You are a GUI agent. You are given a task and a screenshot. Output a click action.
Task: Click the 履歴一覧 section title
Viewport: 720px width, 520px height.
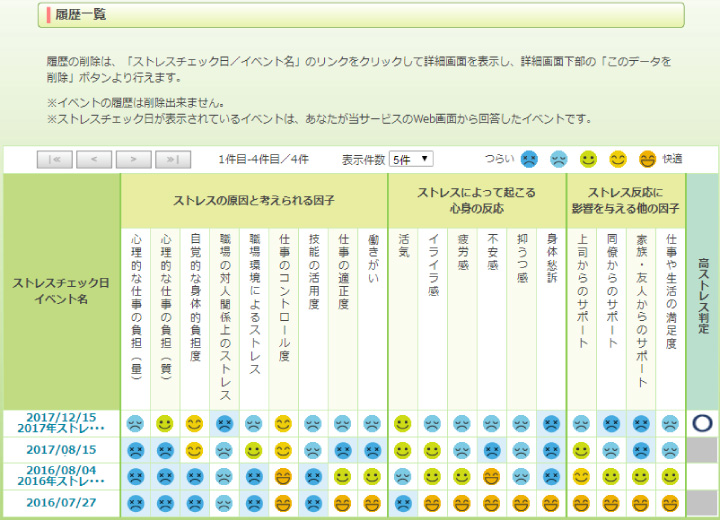click(81, 15)
